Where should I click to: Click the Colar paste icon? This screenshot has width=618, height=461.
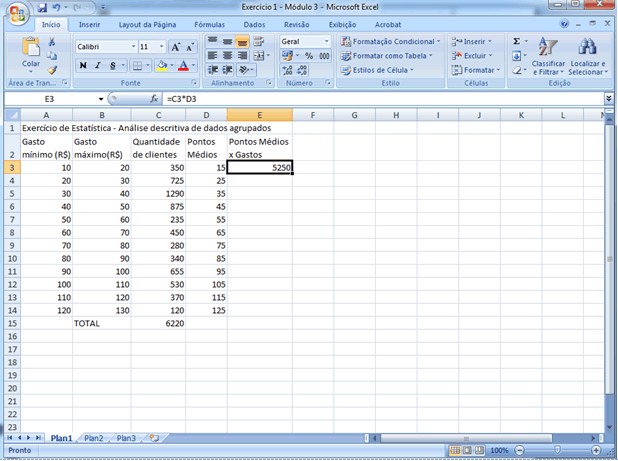(31, 46)
